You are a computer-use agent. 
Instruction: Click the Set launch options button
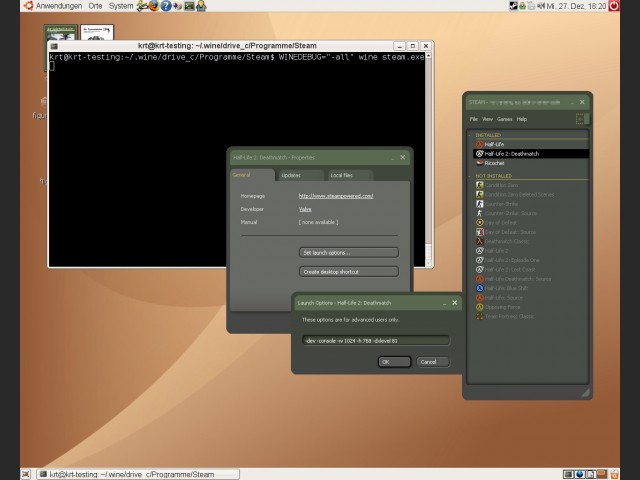349,253
